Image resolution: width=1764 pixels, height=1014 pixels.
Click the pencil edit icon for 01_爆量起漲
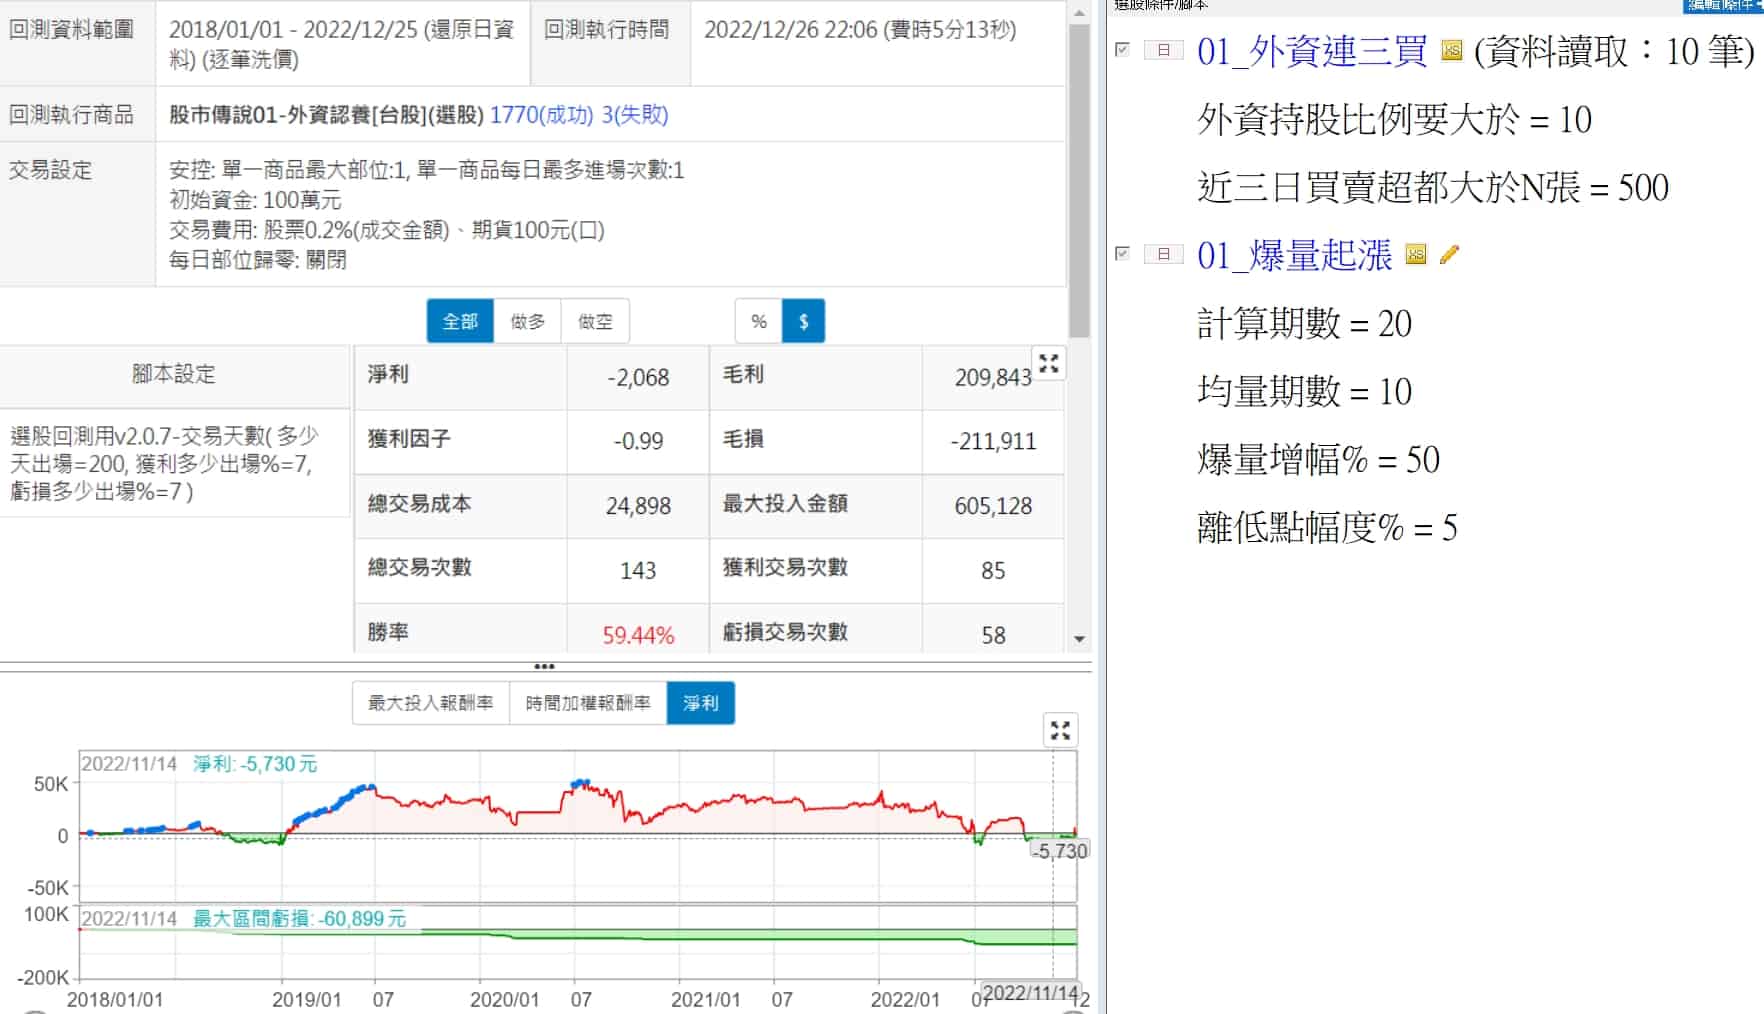coord(1449,255)
